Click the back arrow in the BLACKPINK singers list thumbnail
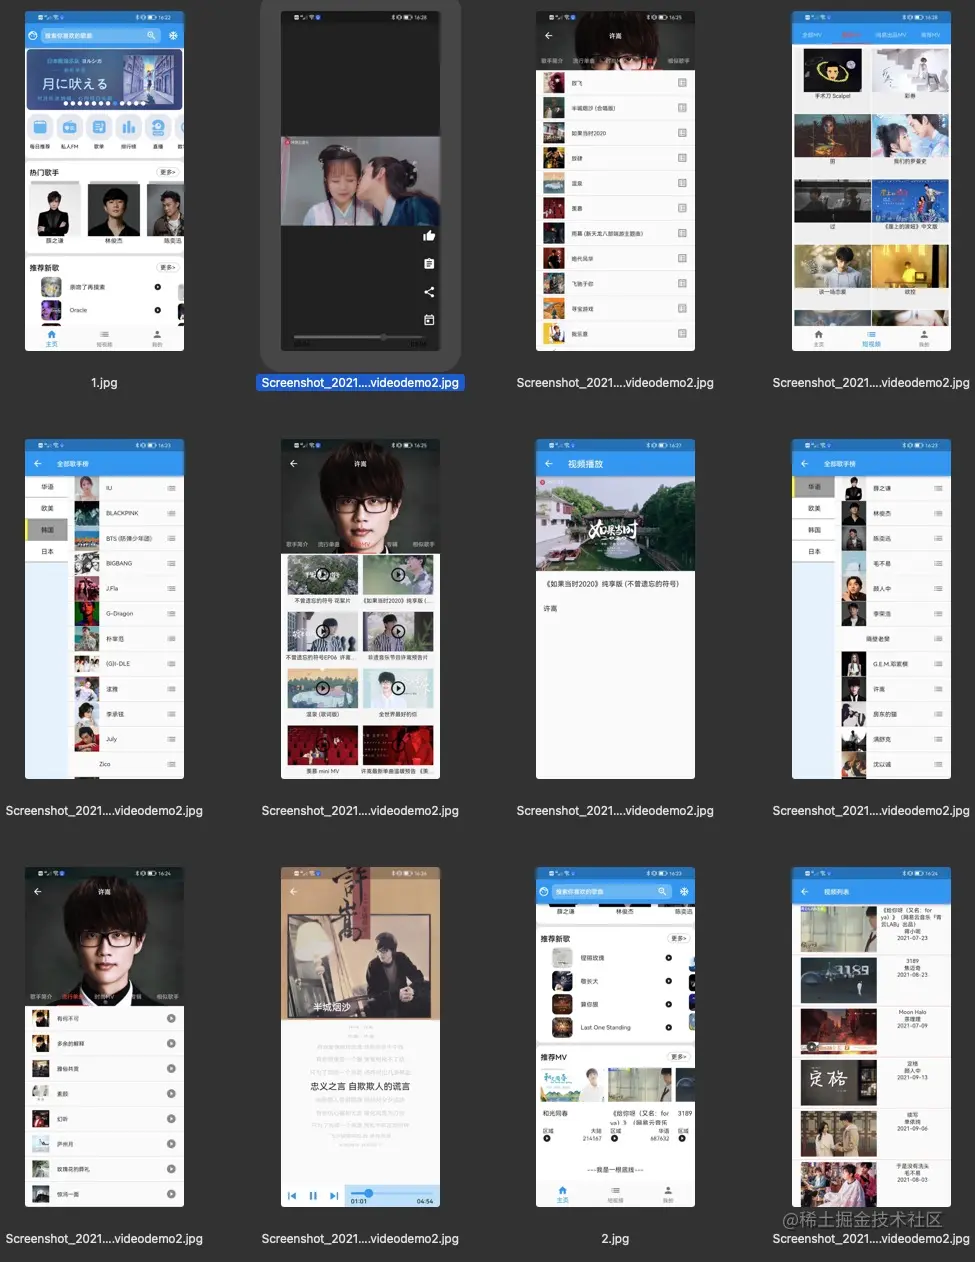 click(37, 464)
